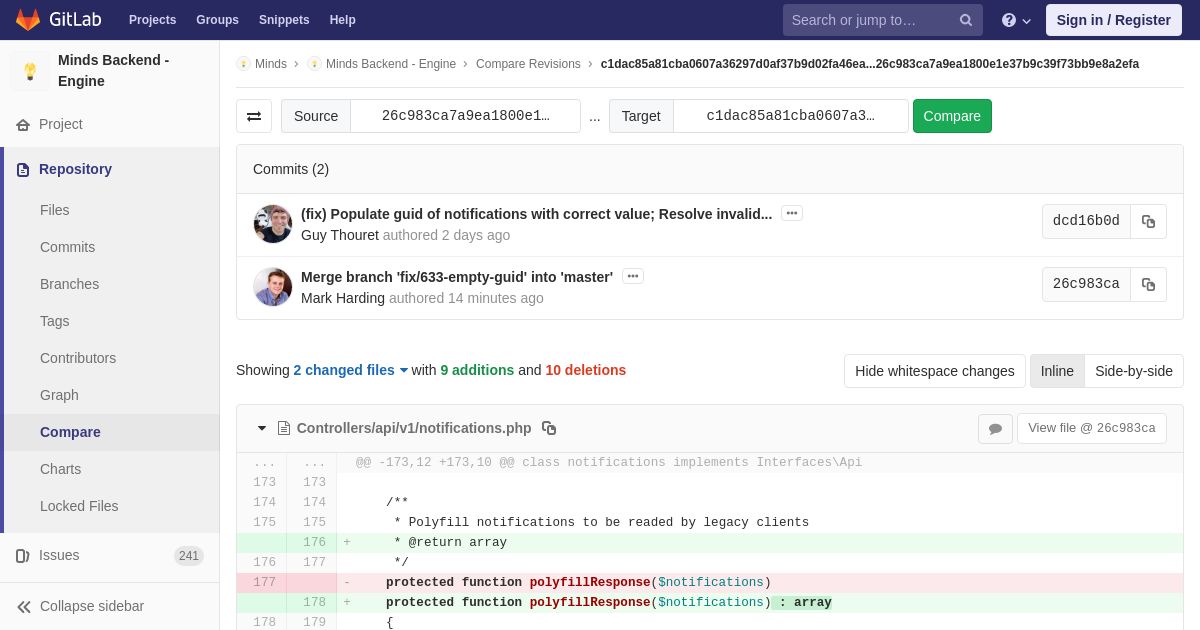Click the GitLab fox logo
This screenshot has height=630, width=1200.
[28, 20]
